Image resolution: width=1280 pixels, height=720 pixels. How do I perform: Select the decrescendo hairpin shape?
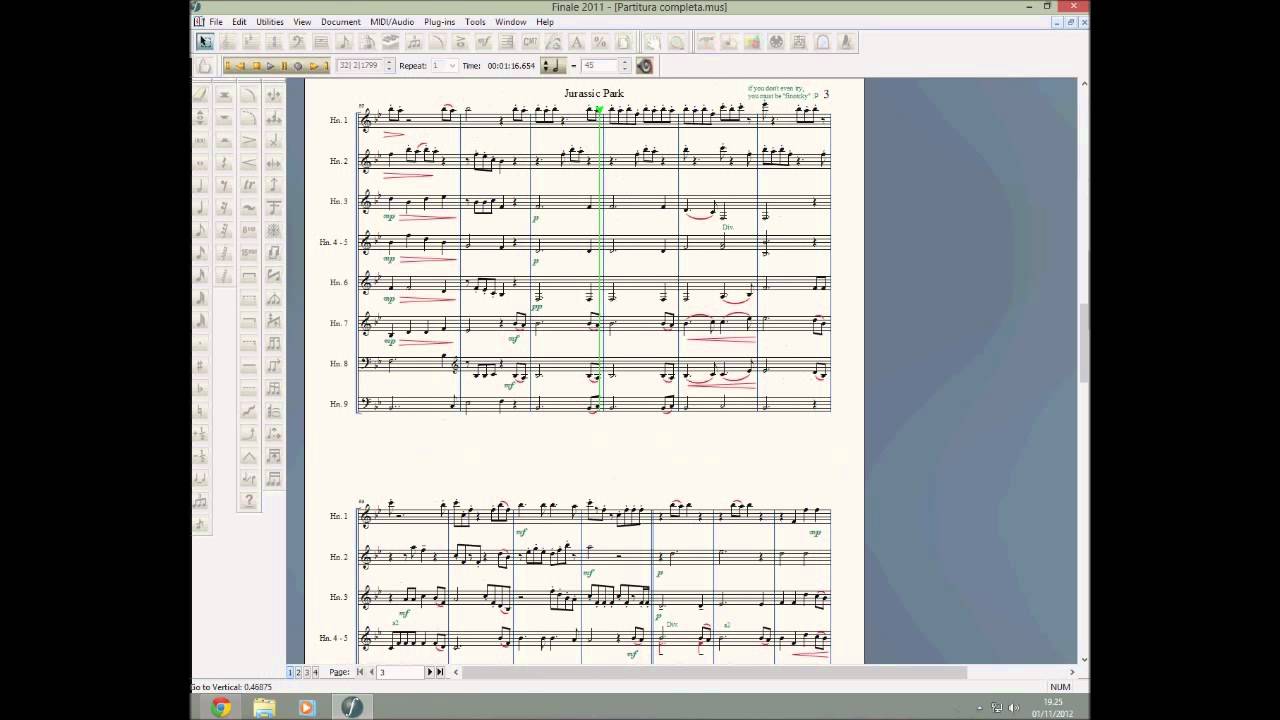(249, 140)
